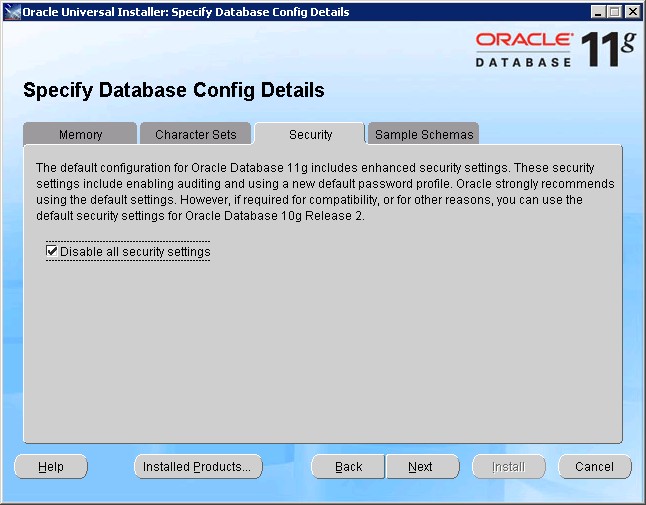Viewport: 646px width, 505px height.
Task: Switch to the Character Sets tab
Action: click(195, 134)
